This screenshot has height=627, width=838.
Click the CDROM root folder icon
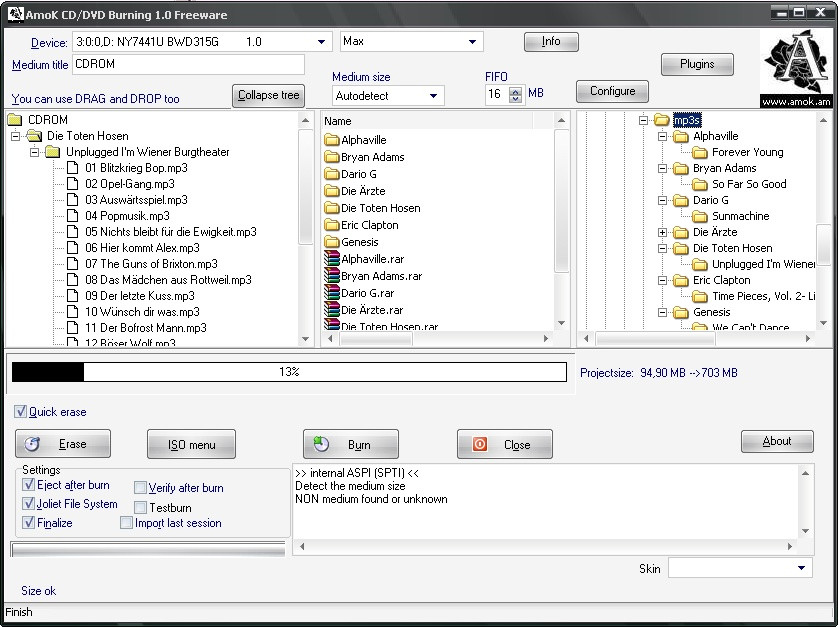point(15,120)
